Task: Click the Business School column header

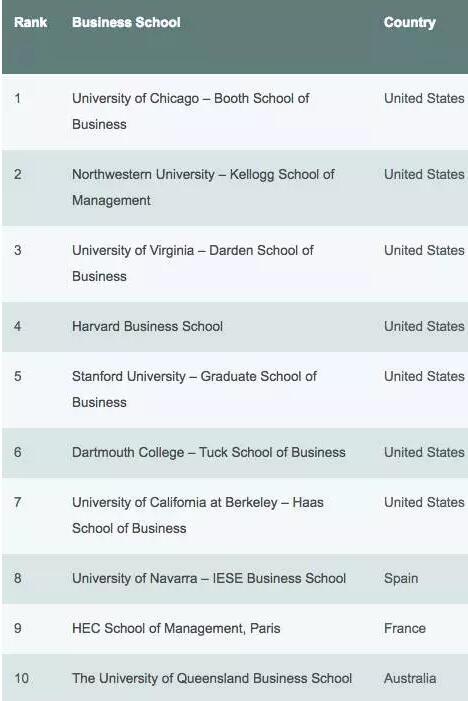Action: [x=126, y=22]
